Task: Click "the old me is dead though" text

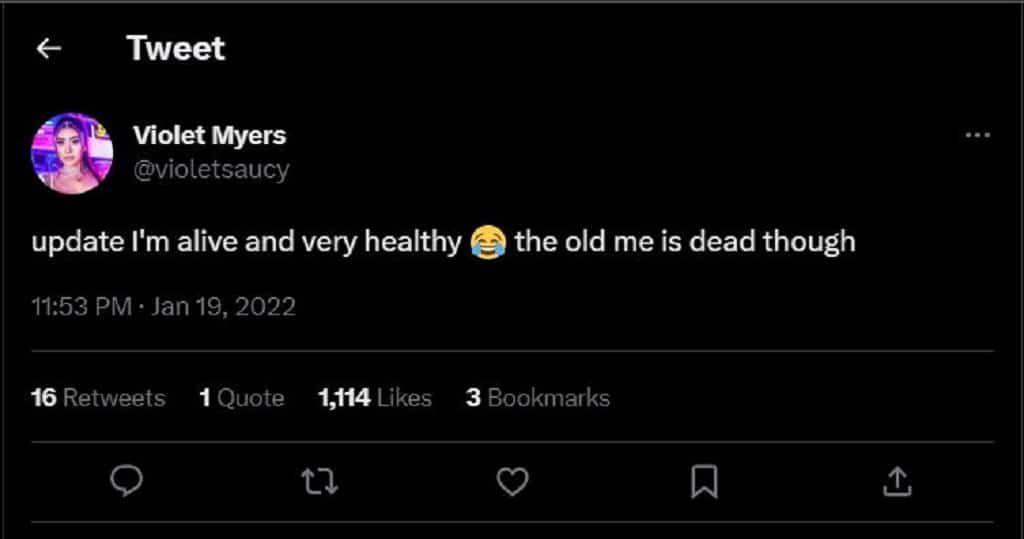Action: (x=685, y=243)
